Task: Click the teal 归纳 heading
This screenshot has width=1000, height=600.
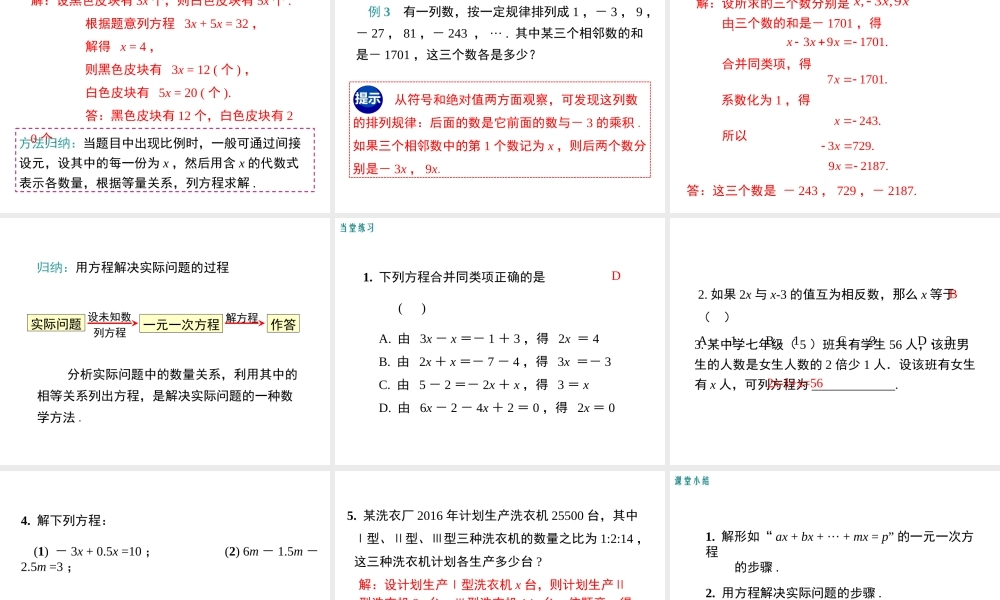Action: pyautogui.click(x=52, y=268)
